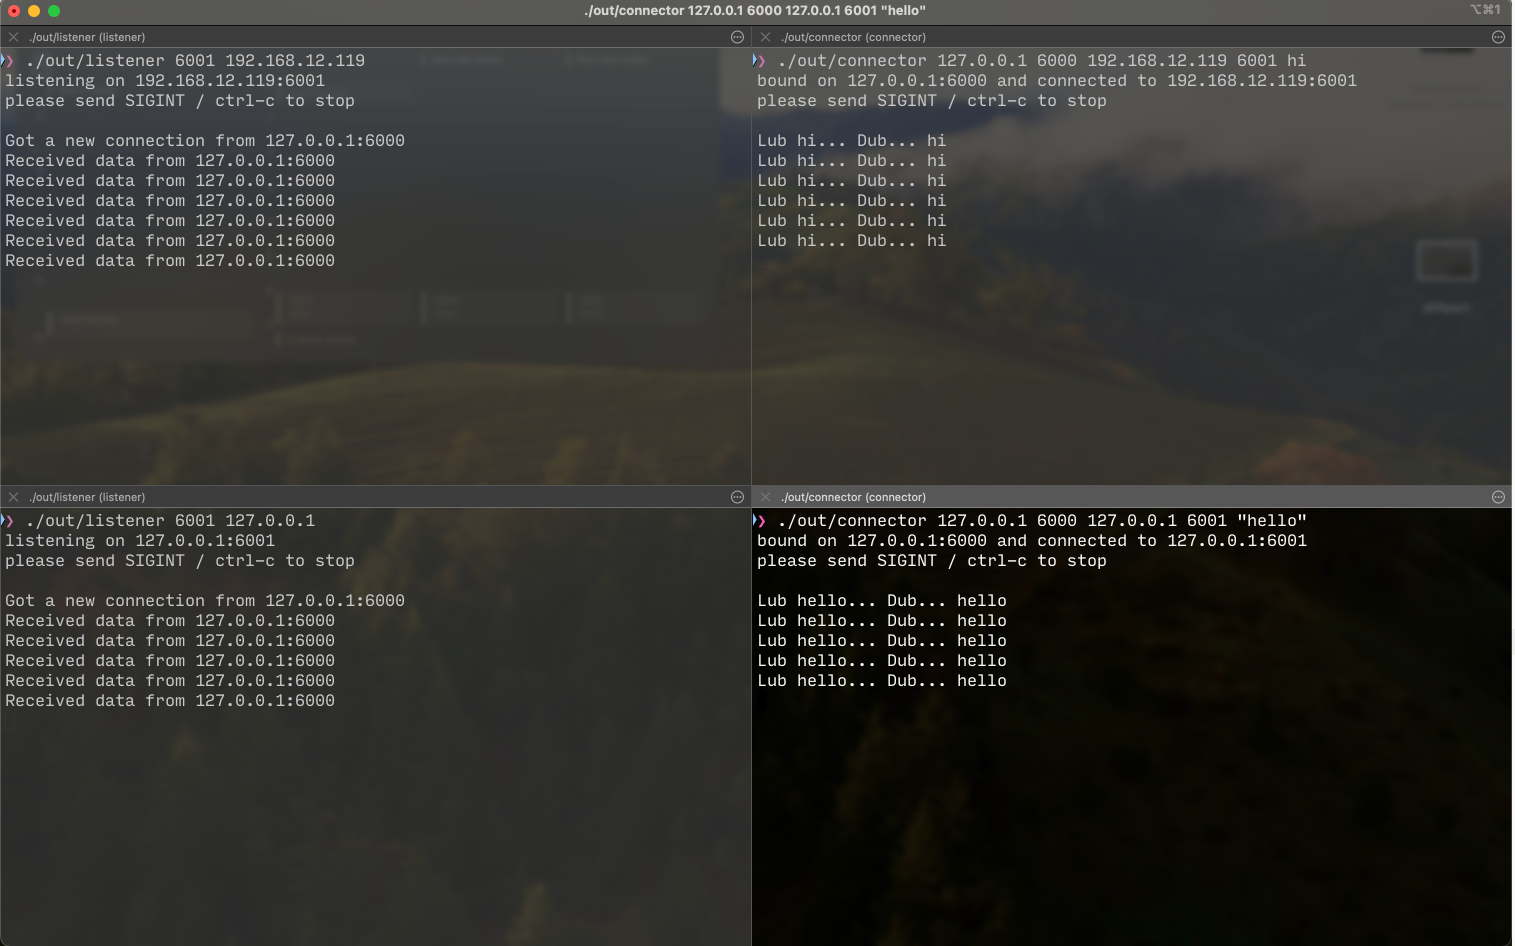Select the title bar of the listener pane above "./out/listener 6001 127.0.0.1"

[375, 497]
